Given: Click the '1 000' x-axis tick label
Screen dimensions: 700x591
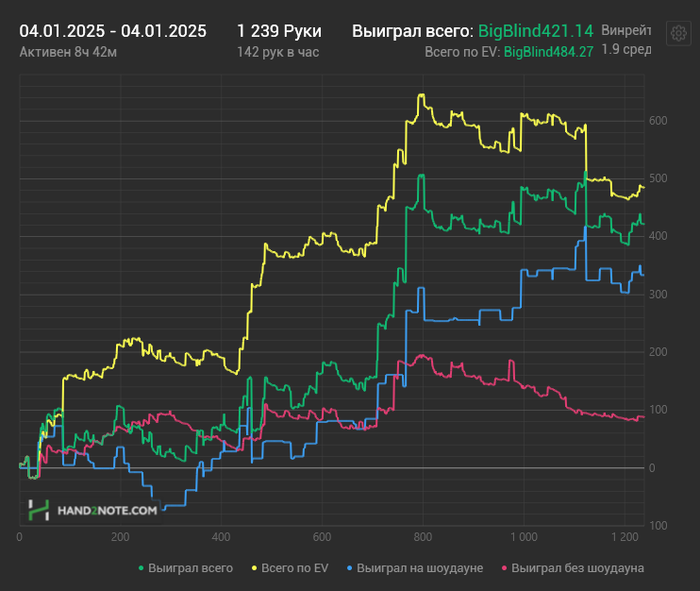Looking at the screenshot, I should point(524,537).
